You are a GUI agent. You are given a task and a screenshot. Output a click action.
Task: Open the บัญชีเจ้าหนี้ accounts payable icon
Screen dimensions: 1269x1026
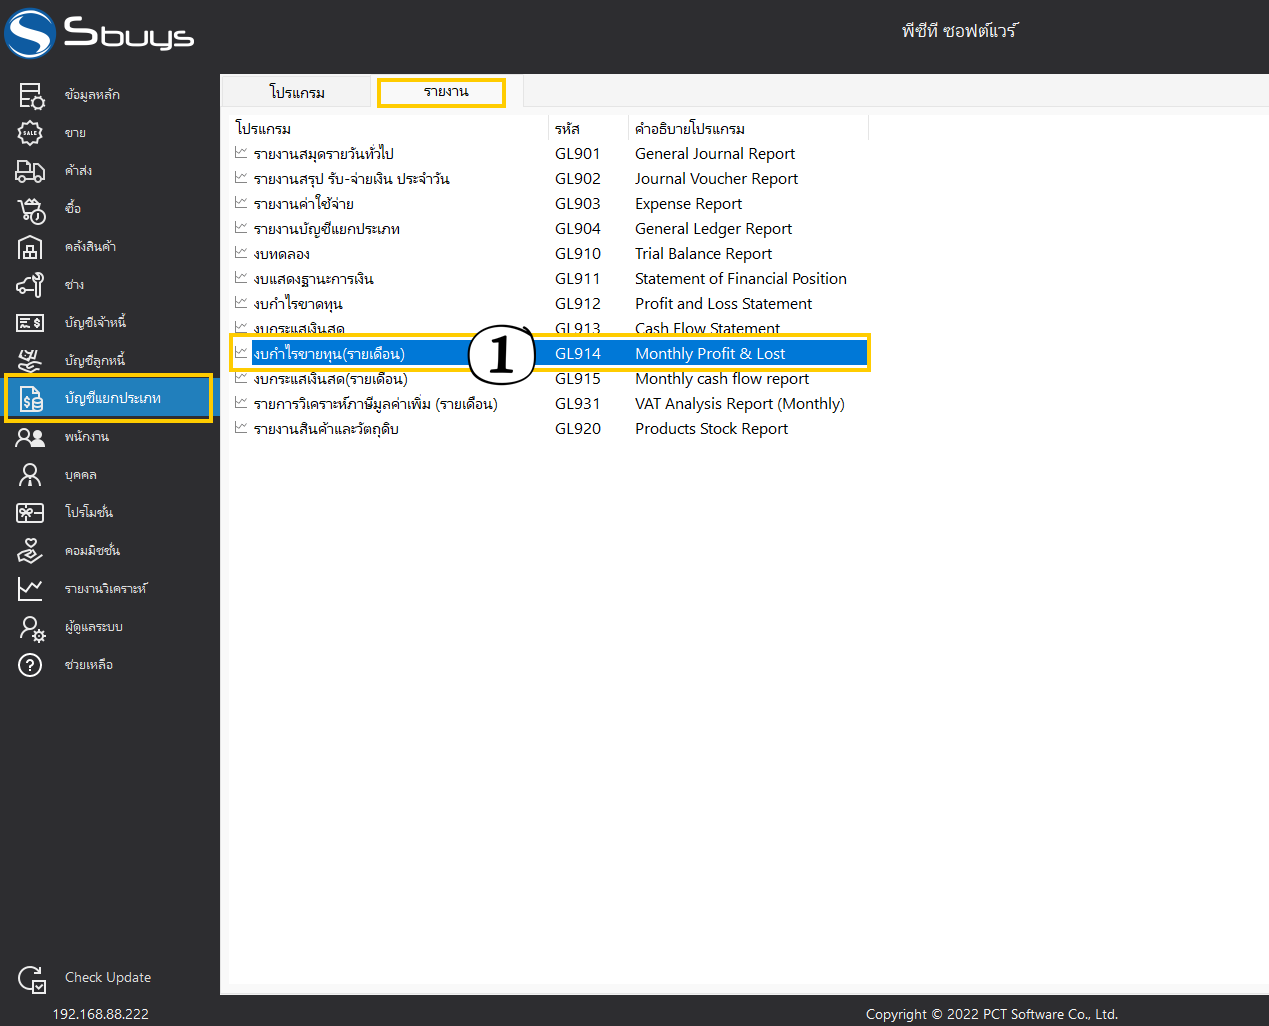31,323
